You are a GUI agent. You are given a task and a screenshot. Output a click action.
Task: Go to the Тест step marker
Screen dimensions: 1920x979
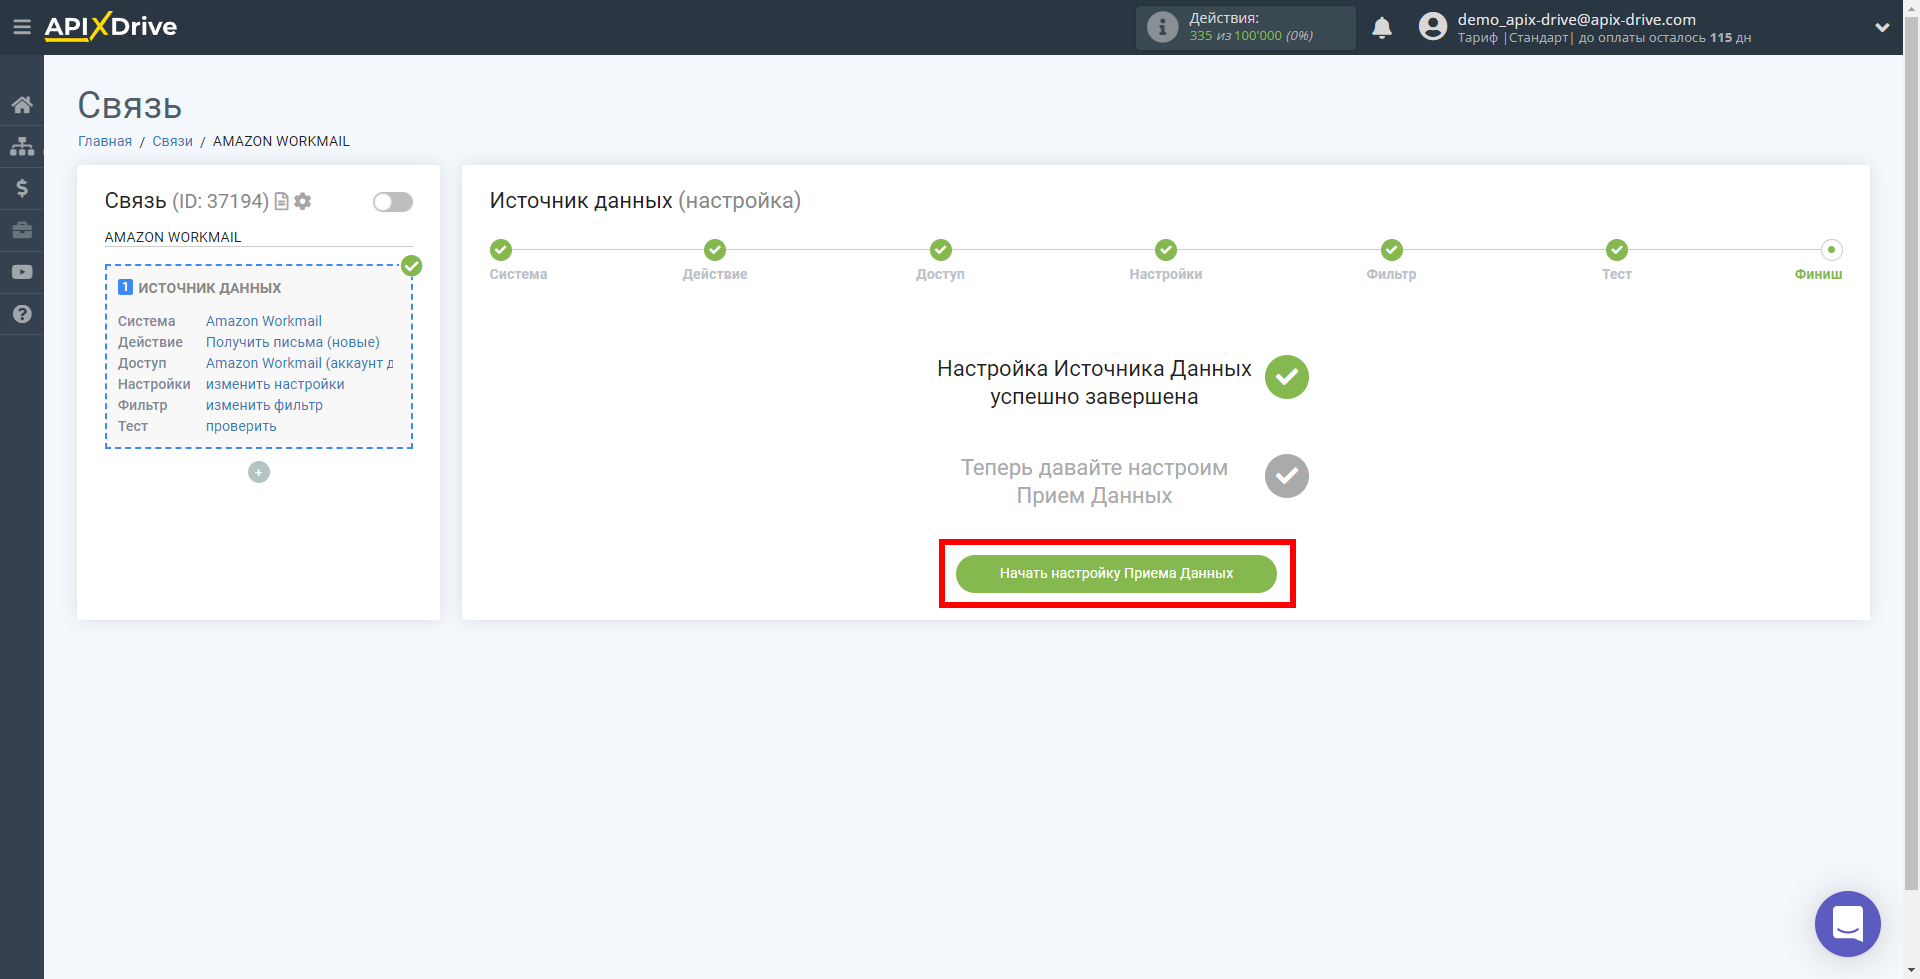[1617, 250]
